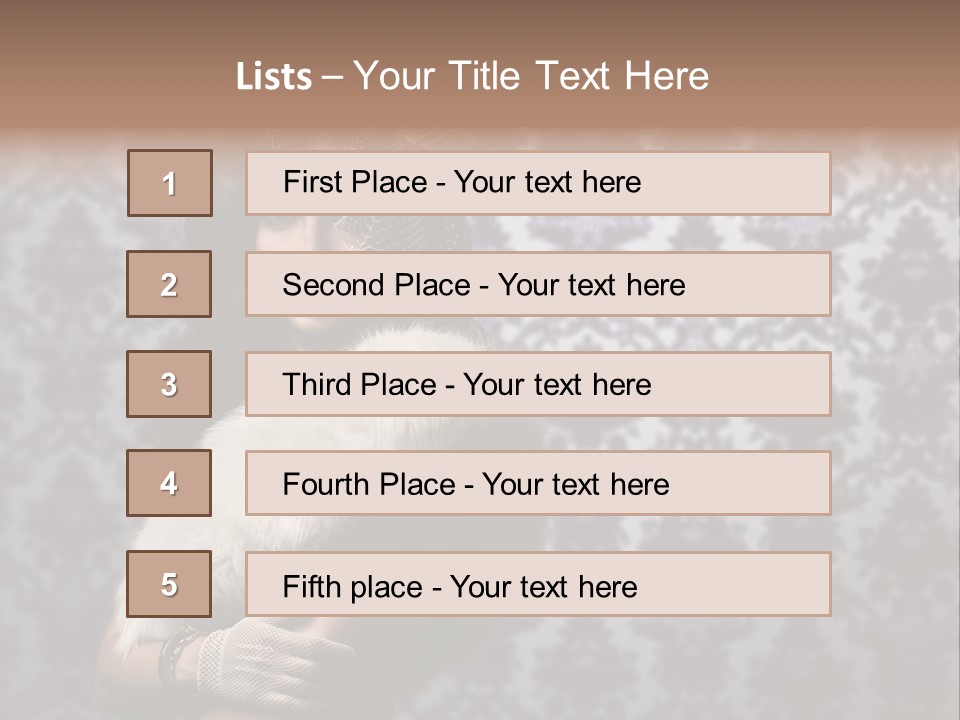Click the First Place text bar
This screenshot has width=960, height=720.
tap(538, 184)
